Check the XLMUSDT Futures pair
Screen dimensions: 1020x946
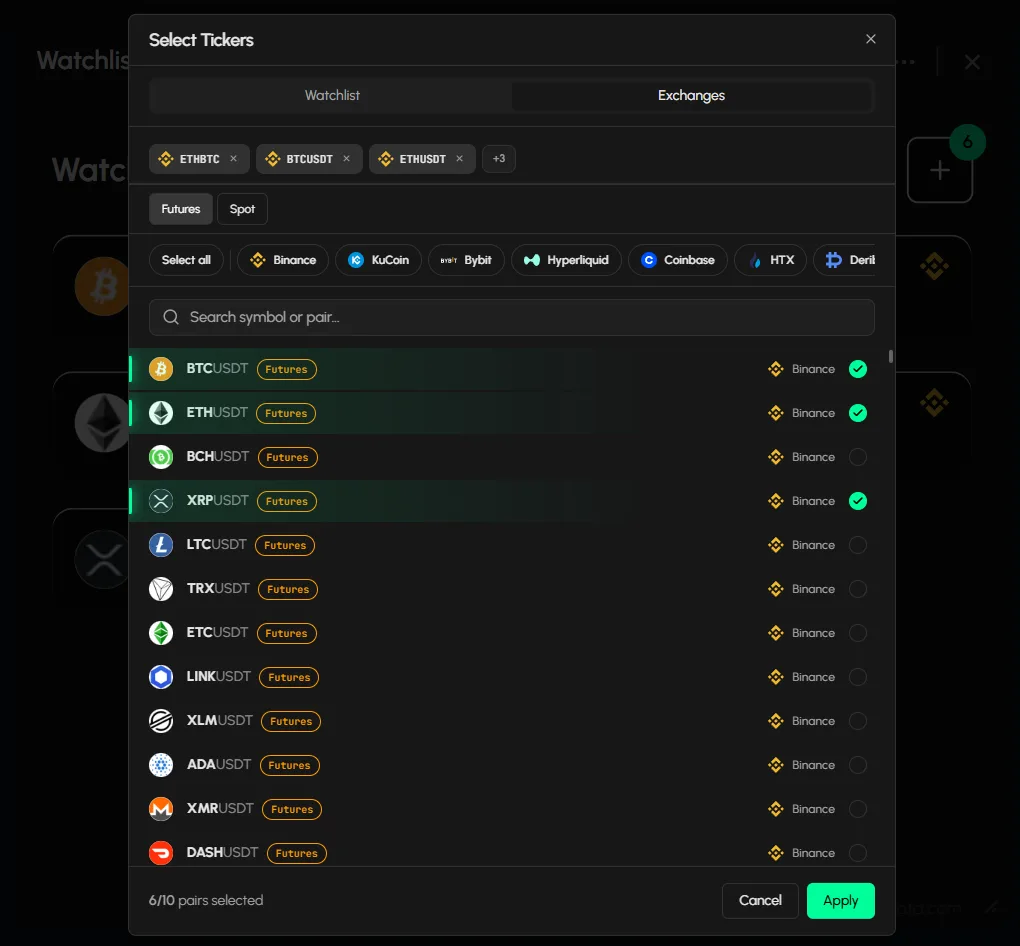click(858, 721)
